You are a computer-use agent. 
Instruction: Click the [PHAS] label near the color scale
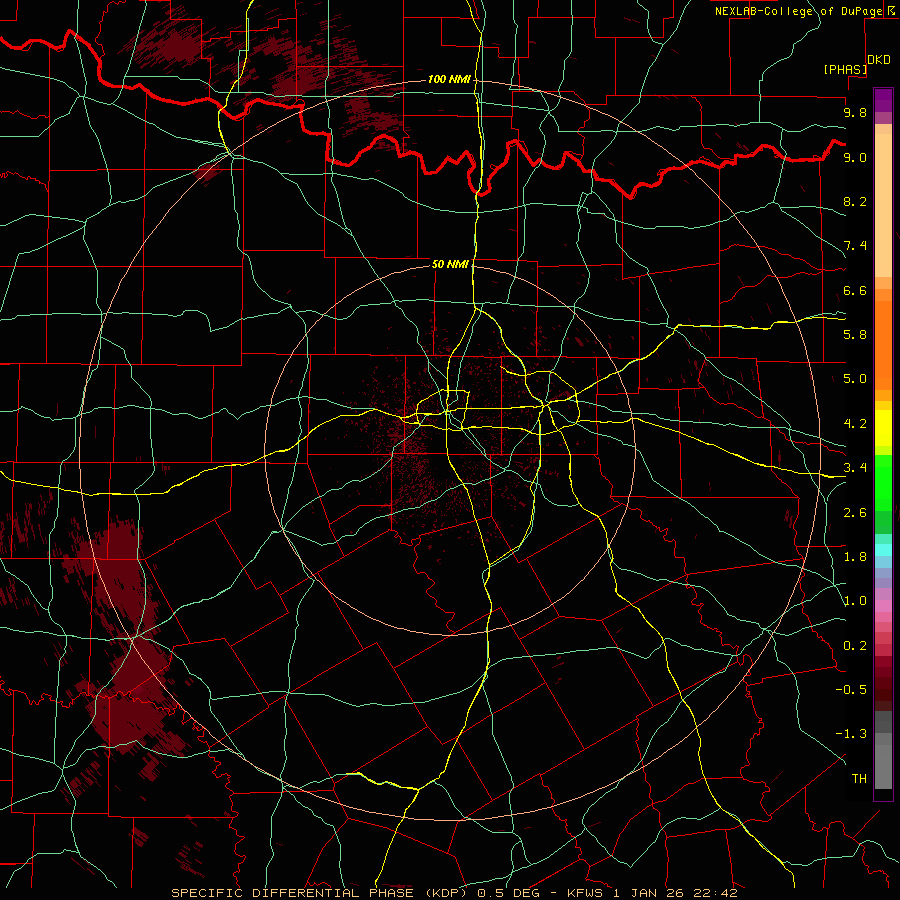click(845, 69)
